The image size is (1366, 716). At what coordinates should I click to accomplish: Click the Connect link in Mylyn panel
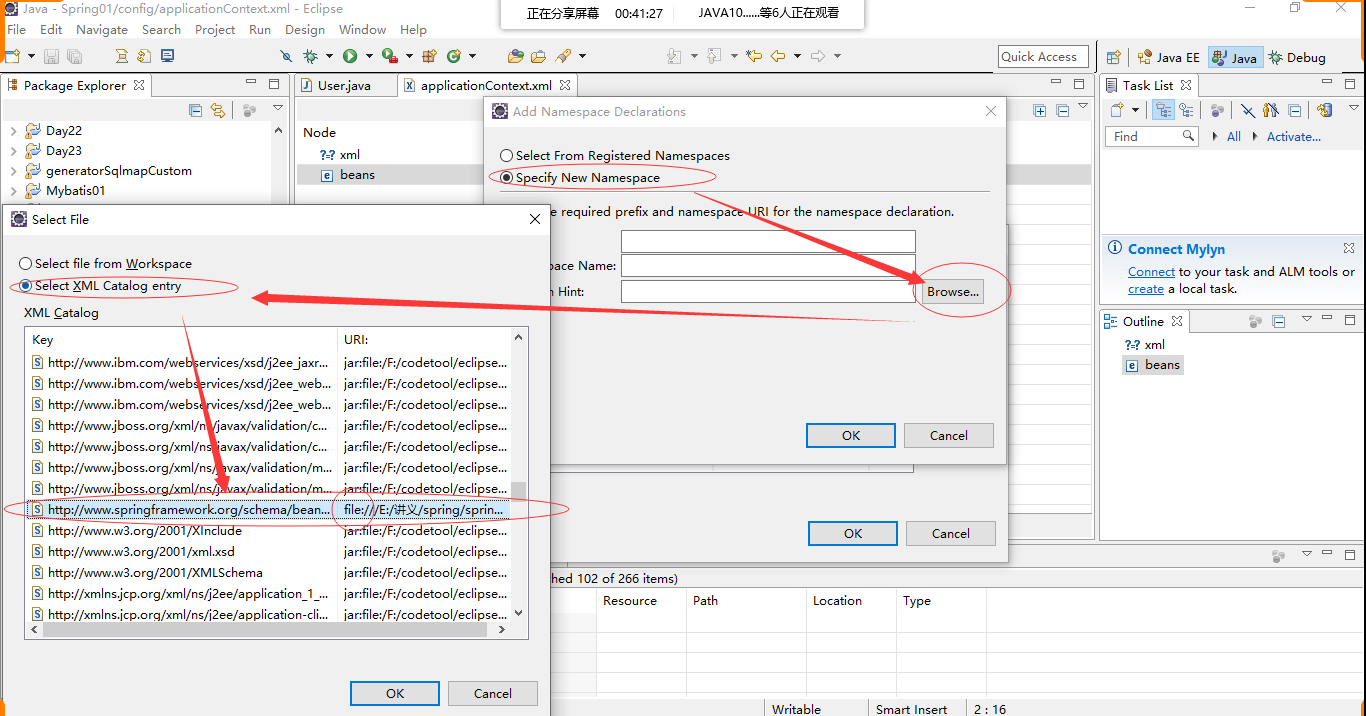(x=1151, y=272)
